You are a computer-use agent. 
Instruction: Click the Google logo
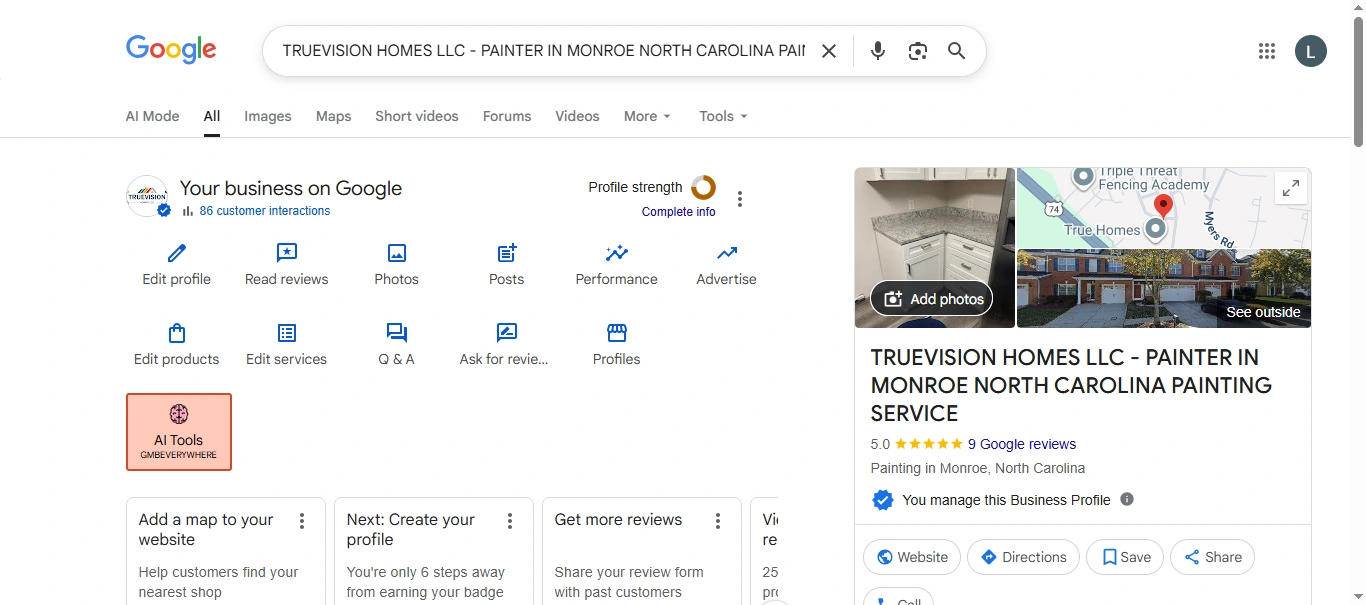171,50
